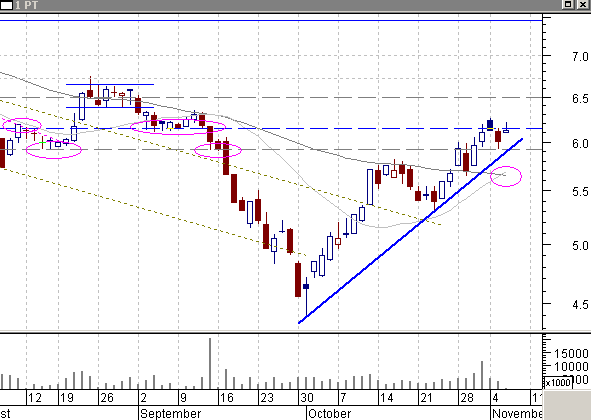Click date label '26' on time axis
Image resolution: width=591 pixels, height=420 pixels.
107,398
